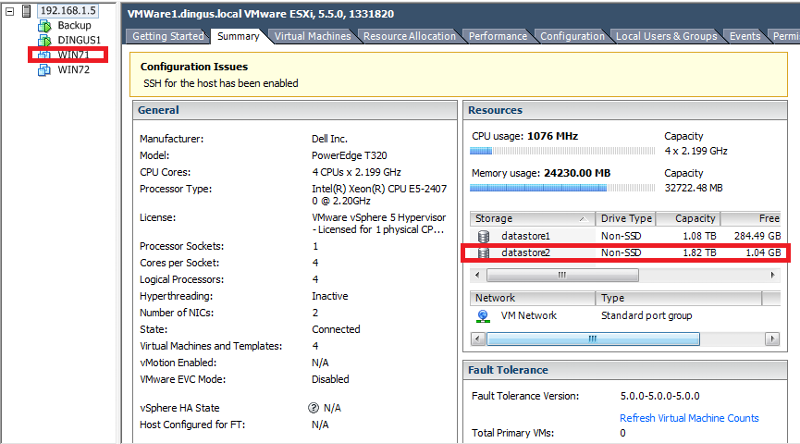800x444 pixels.
Task: Click network list scroll left arrow
Action: 478,339
